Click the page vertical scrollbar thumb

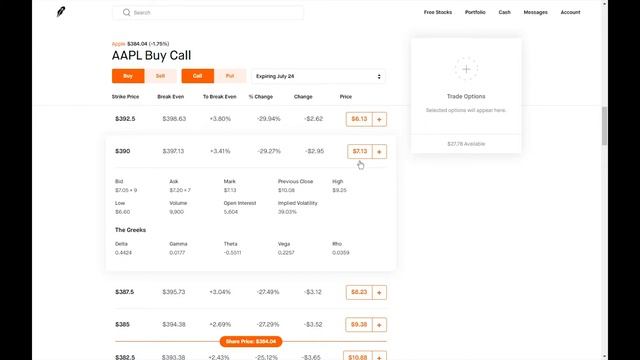pyautogui.click(x=604, y=126)
